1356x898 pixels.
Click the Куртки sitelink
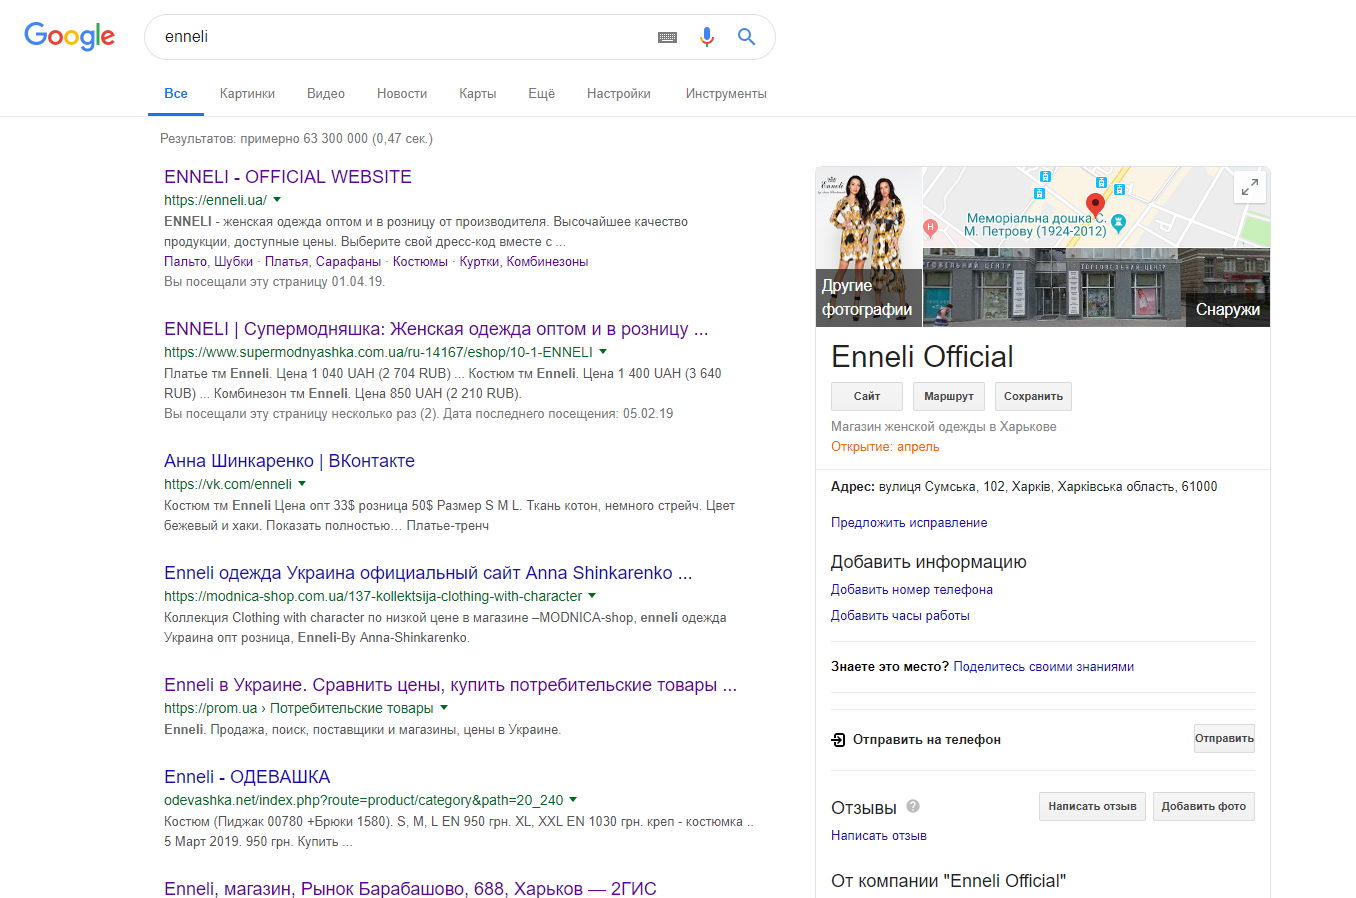479,262
